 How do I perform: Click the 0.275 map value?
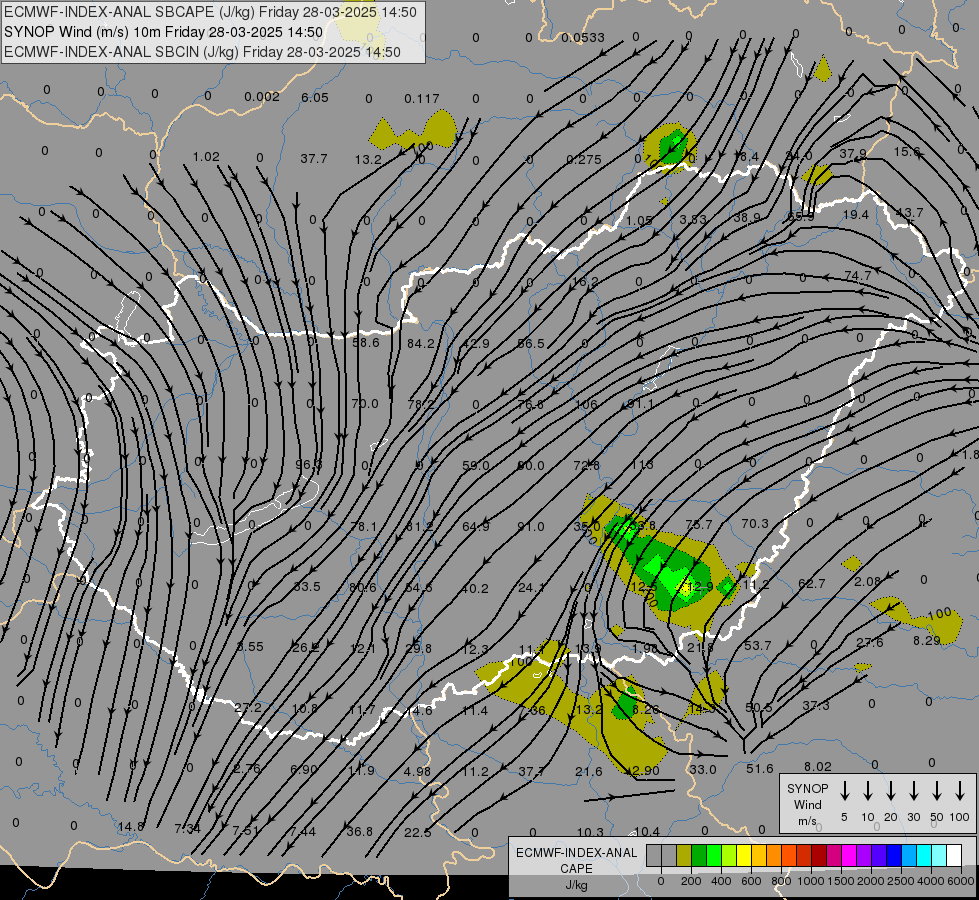pos(584,160)
